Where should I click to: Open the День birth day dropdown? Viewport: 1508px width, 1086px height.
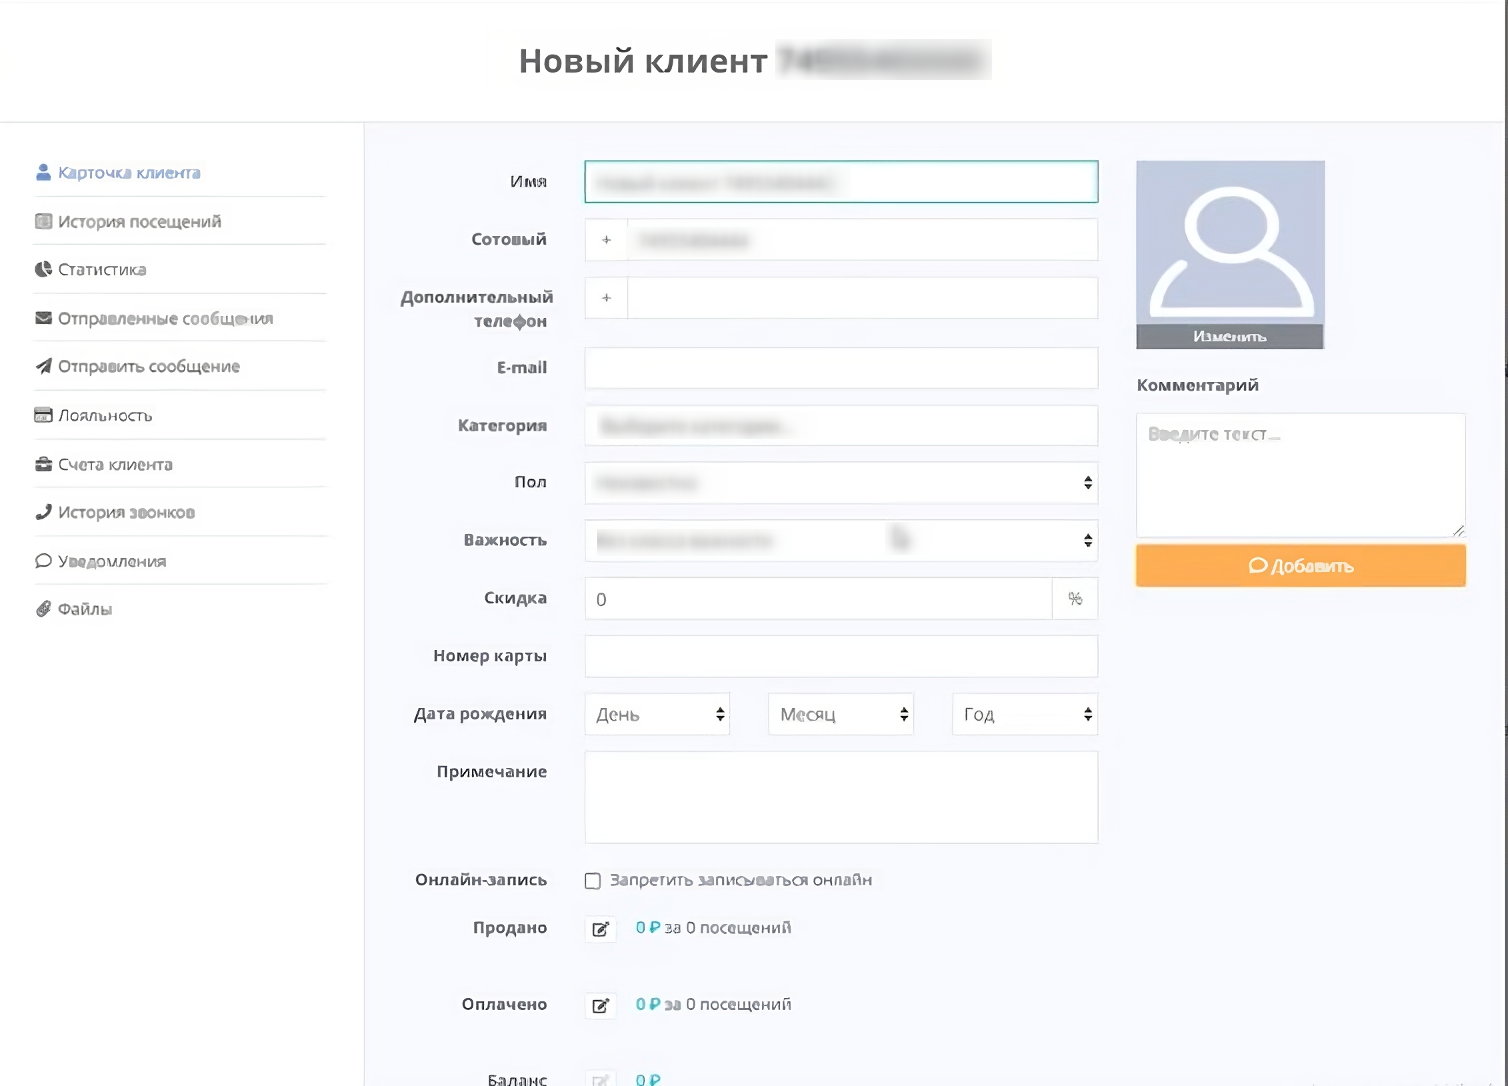(x=657, y=714)
